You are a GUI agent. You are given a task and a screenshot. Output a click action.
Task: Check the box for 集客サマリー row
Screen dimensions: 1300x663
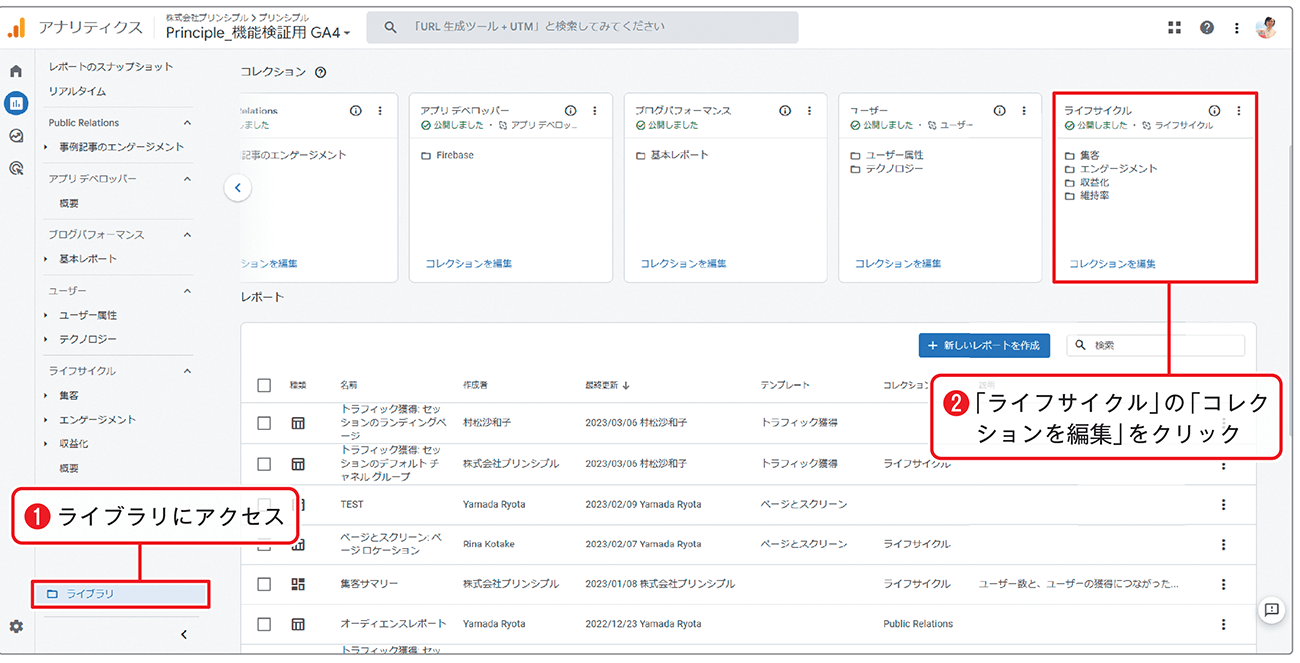tap(264, 584)
